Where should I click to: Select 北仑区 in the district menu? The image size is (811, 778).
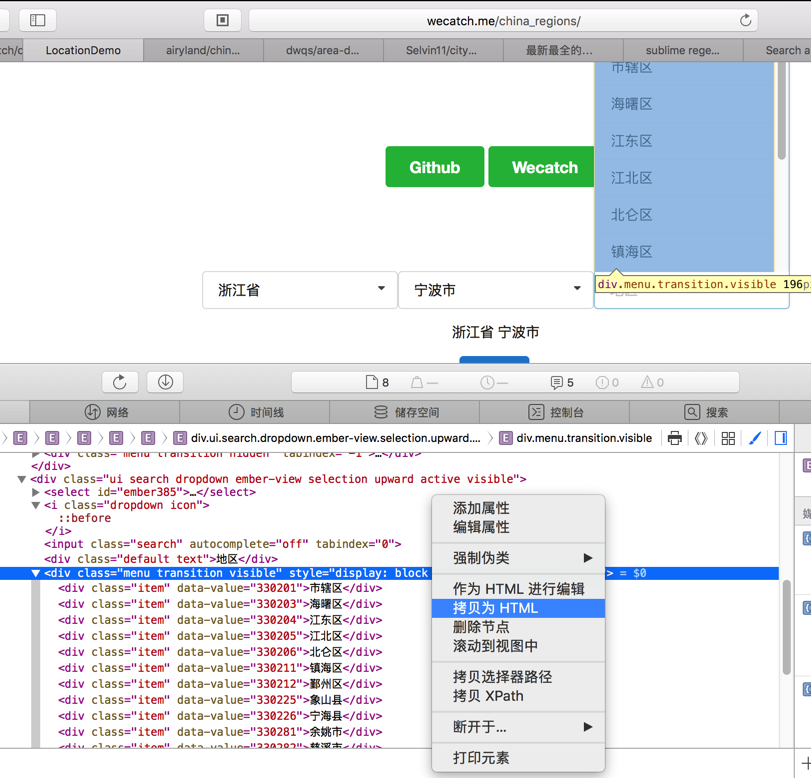coord(684,215)
